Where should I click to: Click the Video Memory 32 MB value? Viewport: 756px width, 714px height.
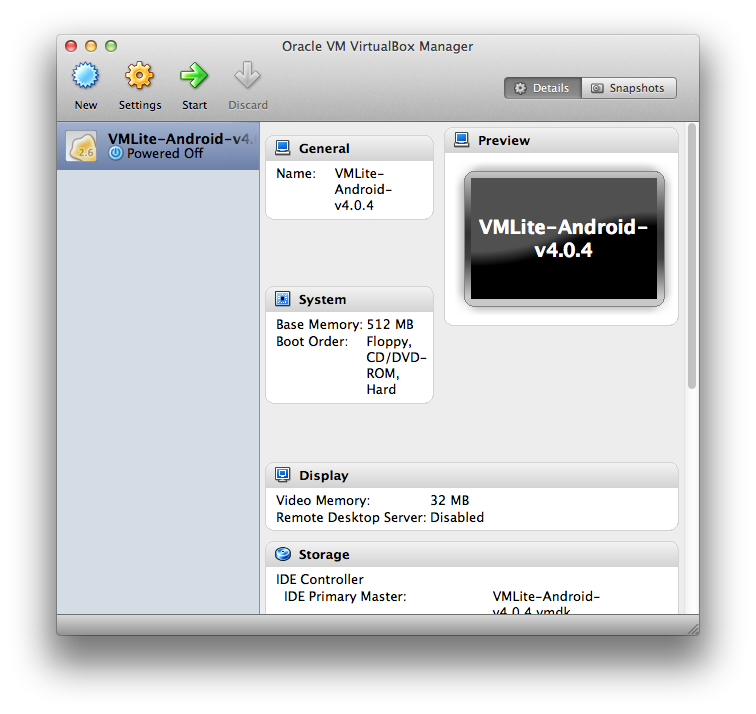tap(449, 500)
